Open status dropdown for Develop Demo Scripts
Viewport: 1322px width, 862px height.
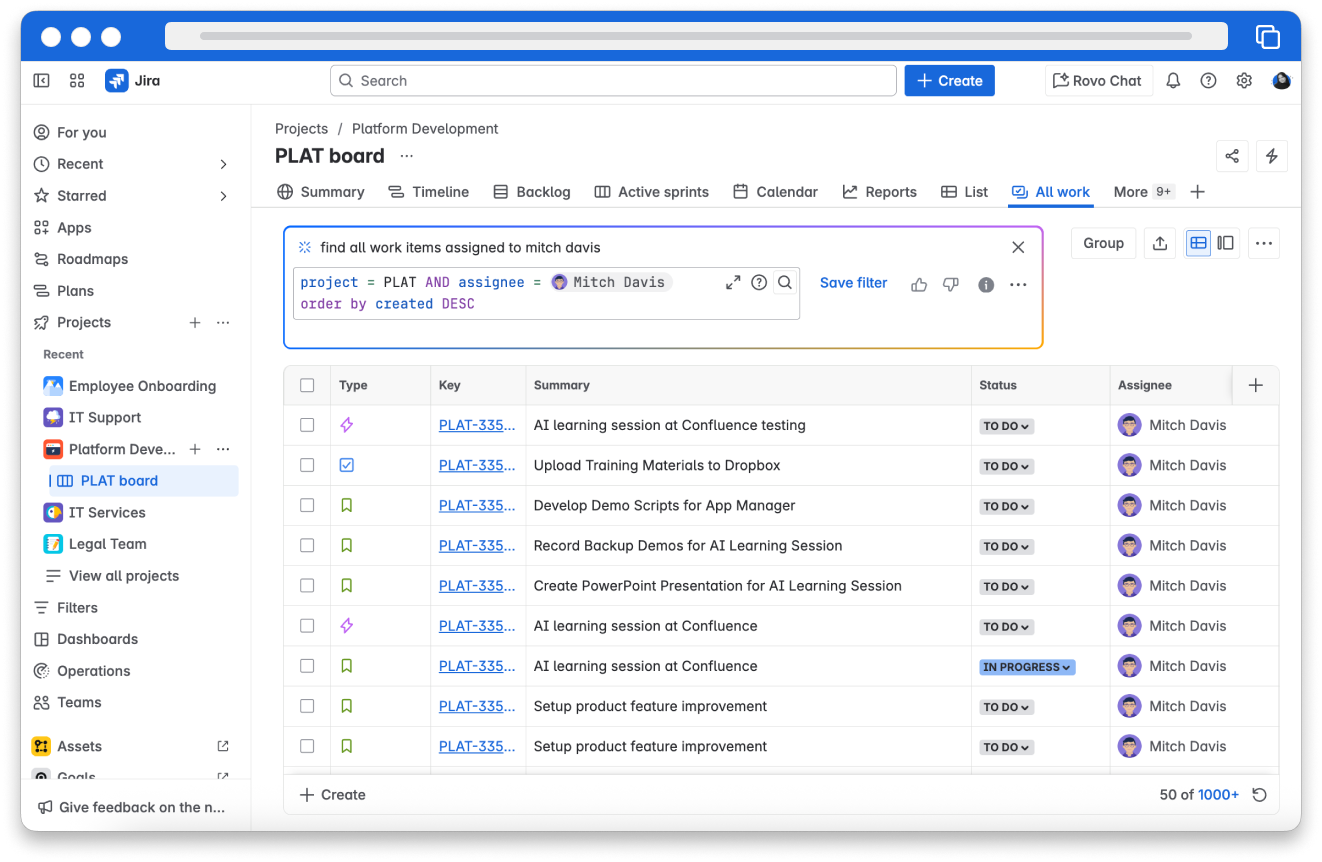pyautogui.click(x=1006, y=506)
